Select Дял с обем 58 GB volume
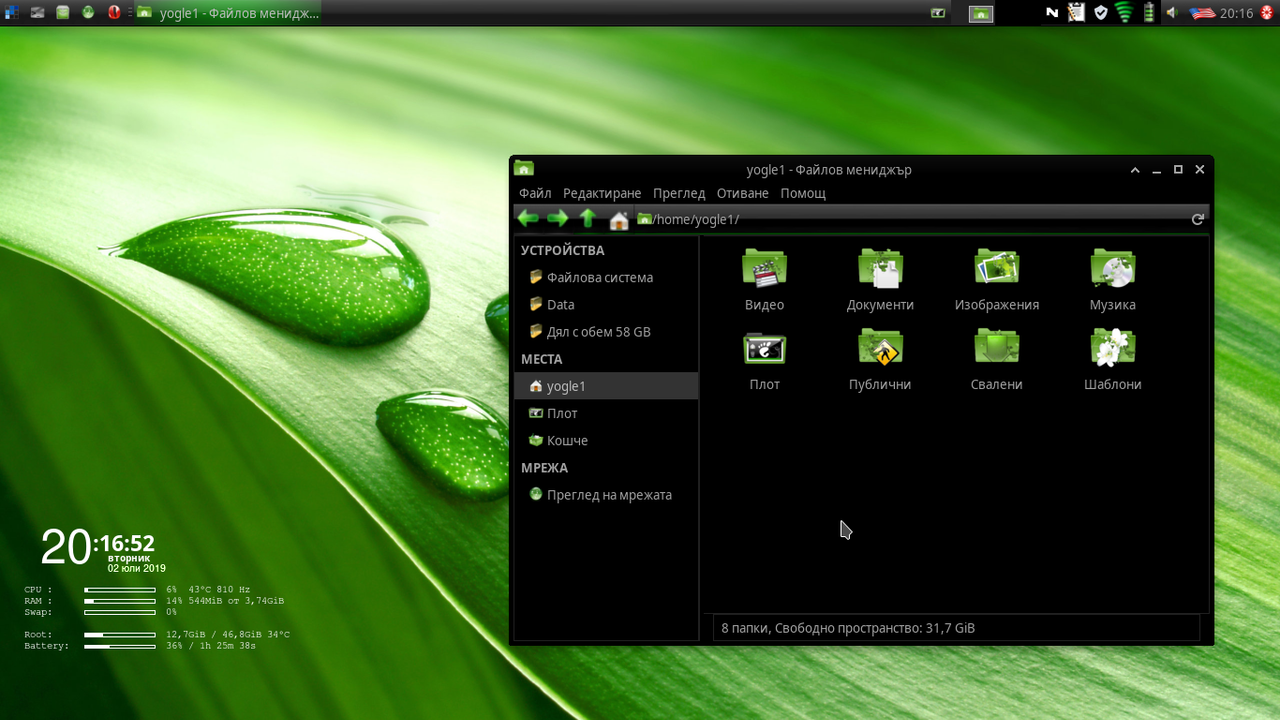The width and height of the screenshot is (1280, 720). (x=606, y=331)
